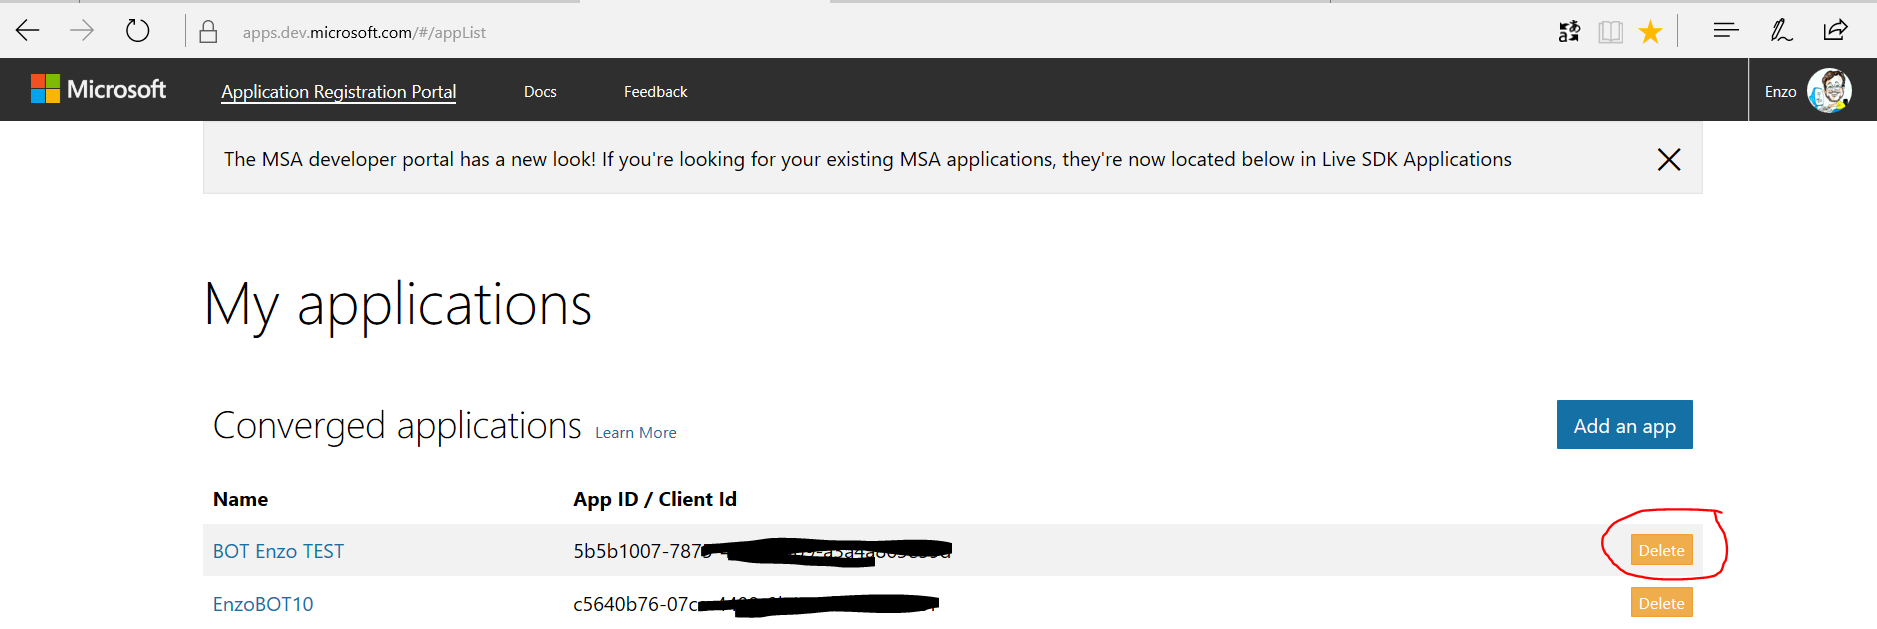Open Application Registration Portal menu item

tap(338, 92)
